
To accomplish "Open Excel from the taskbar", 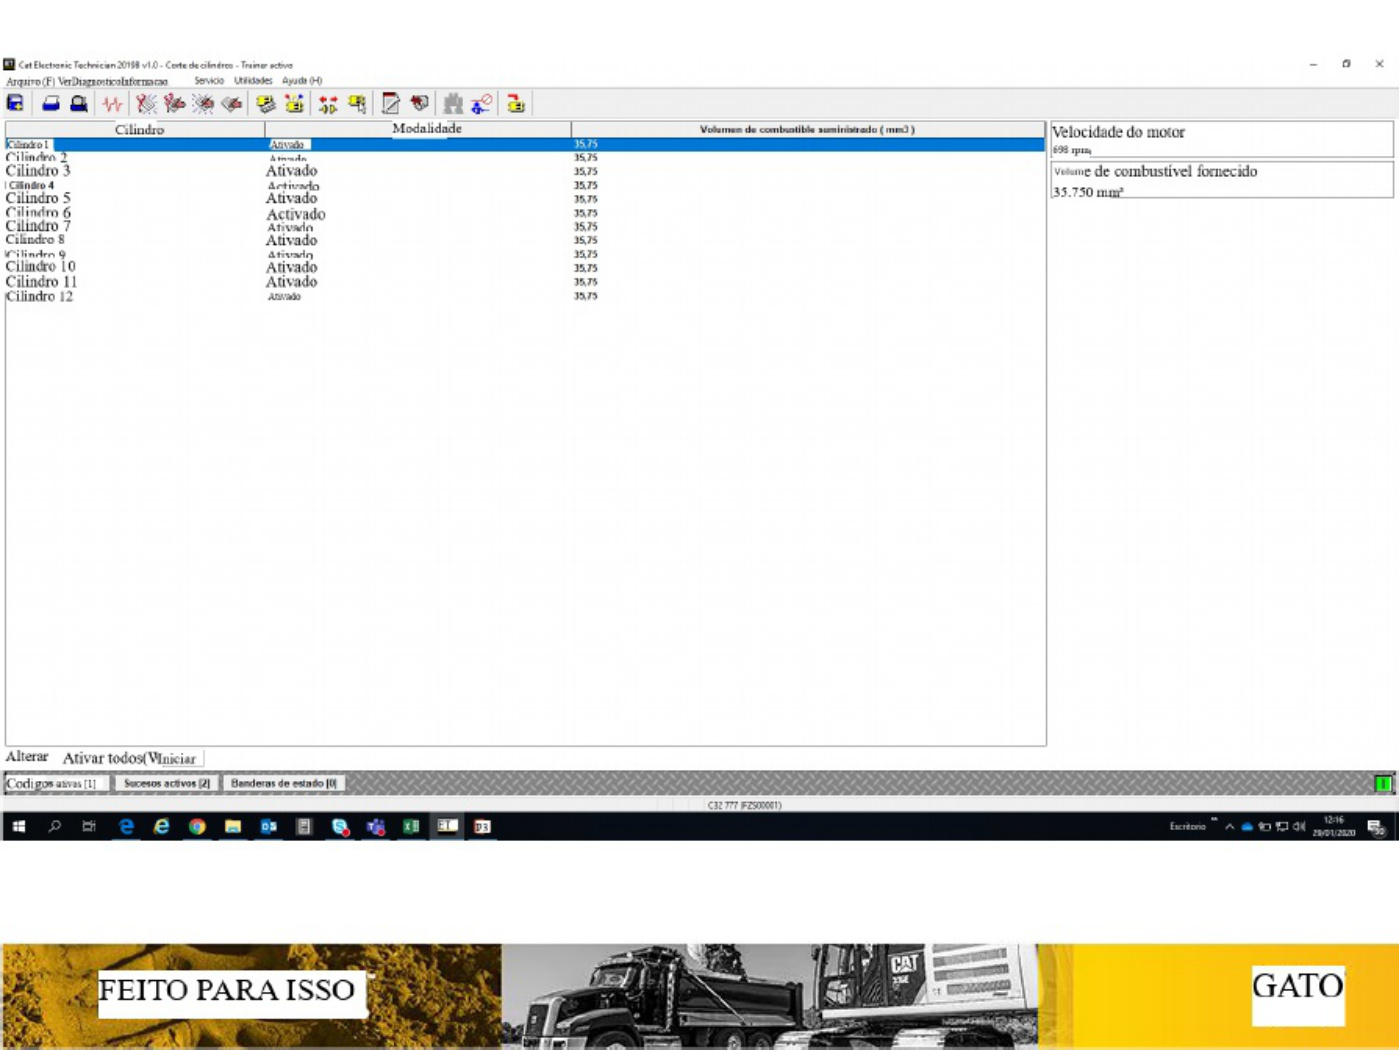I will click(411, 826).
